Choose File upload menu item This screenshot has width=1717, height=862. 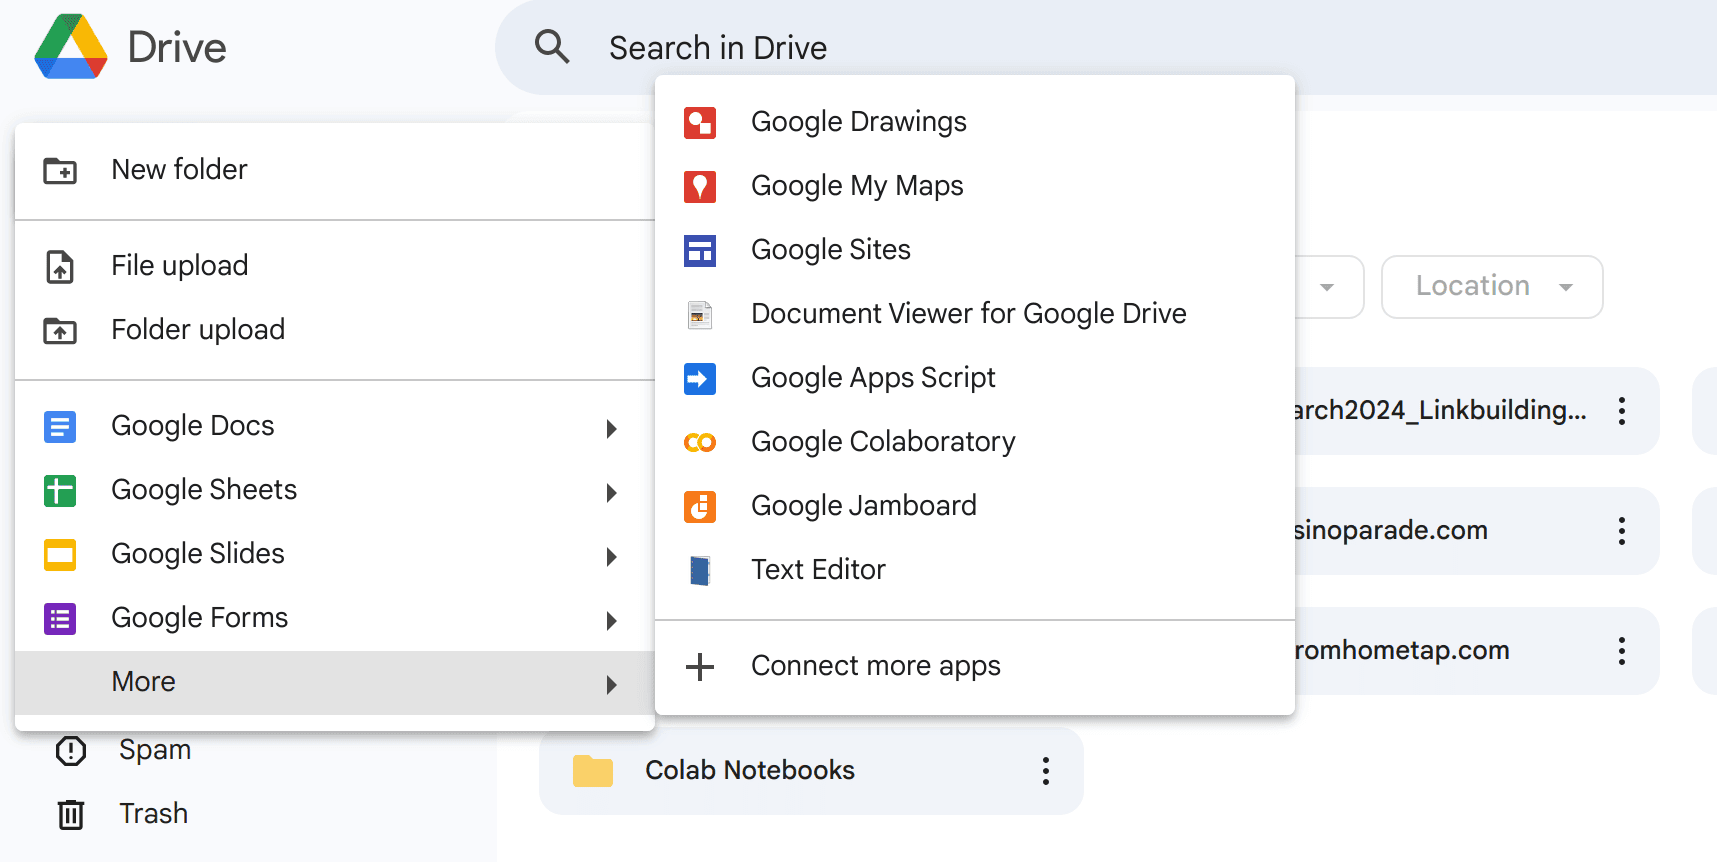pyautogui.click(x=335, y=267)
